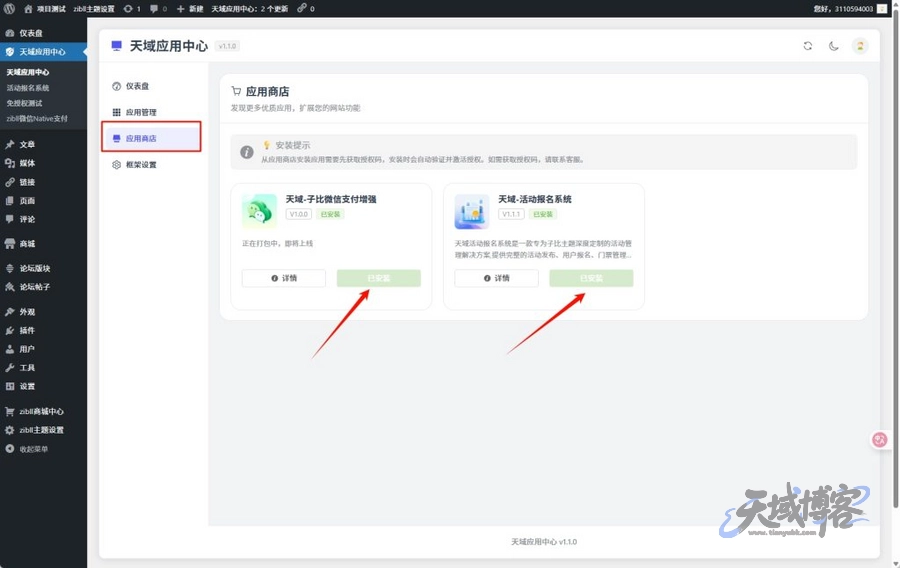The height and width of the screenshot is (568, 900).
Task: Select 天域应用中心 in WordPress sidebar
Action: pos(43,52)
